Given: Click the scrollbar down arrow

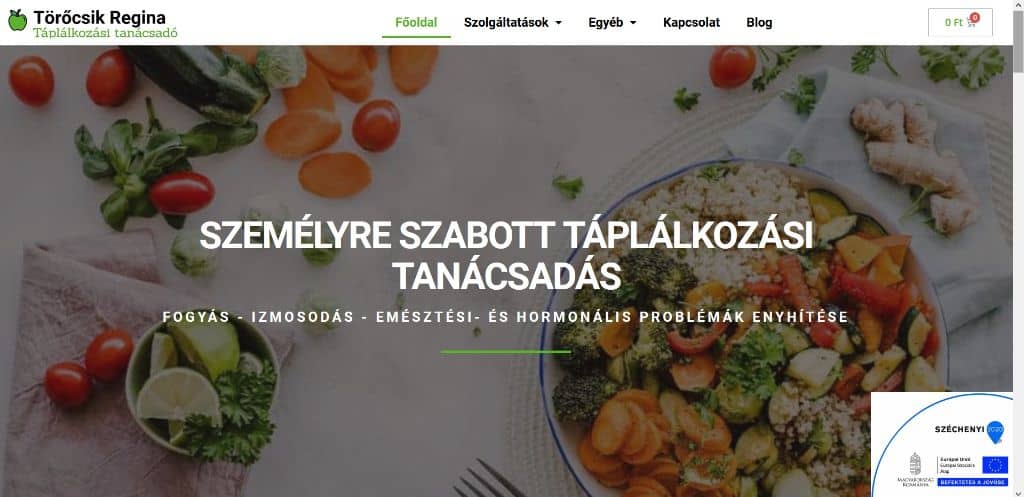Looking at the screenshot, I should coord(1018,492).
